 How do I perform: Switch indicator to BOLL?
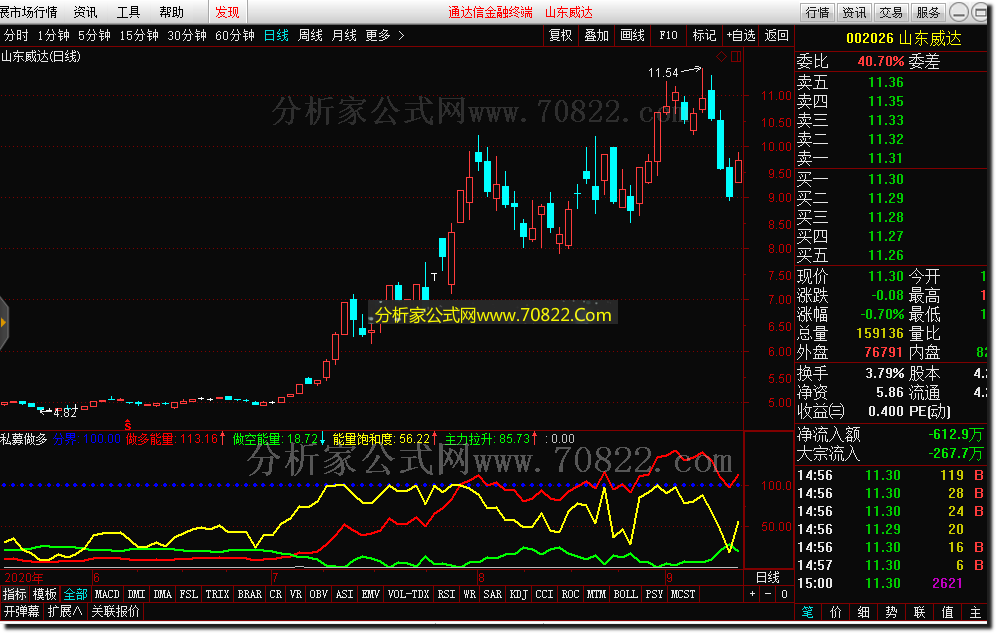(x=625, y=594)
